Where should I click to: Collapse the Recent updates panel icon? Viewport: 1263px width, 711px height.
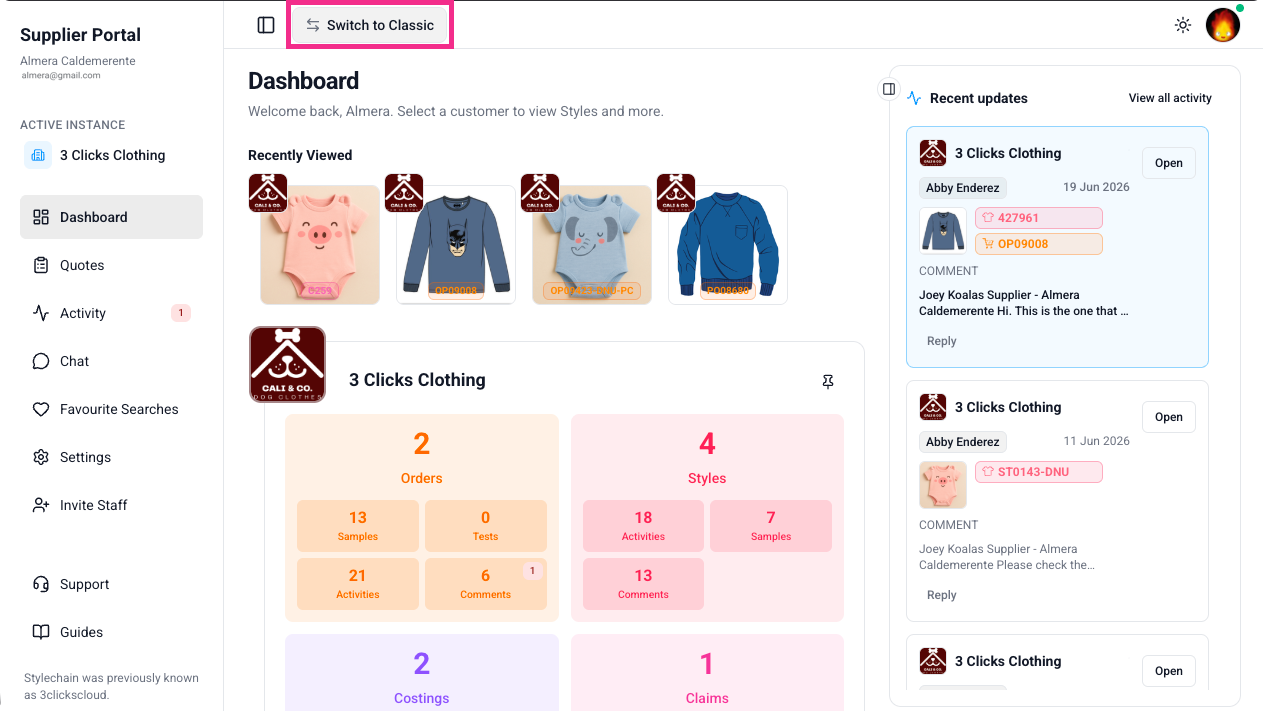pos(888,89)
